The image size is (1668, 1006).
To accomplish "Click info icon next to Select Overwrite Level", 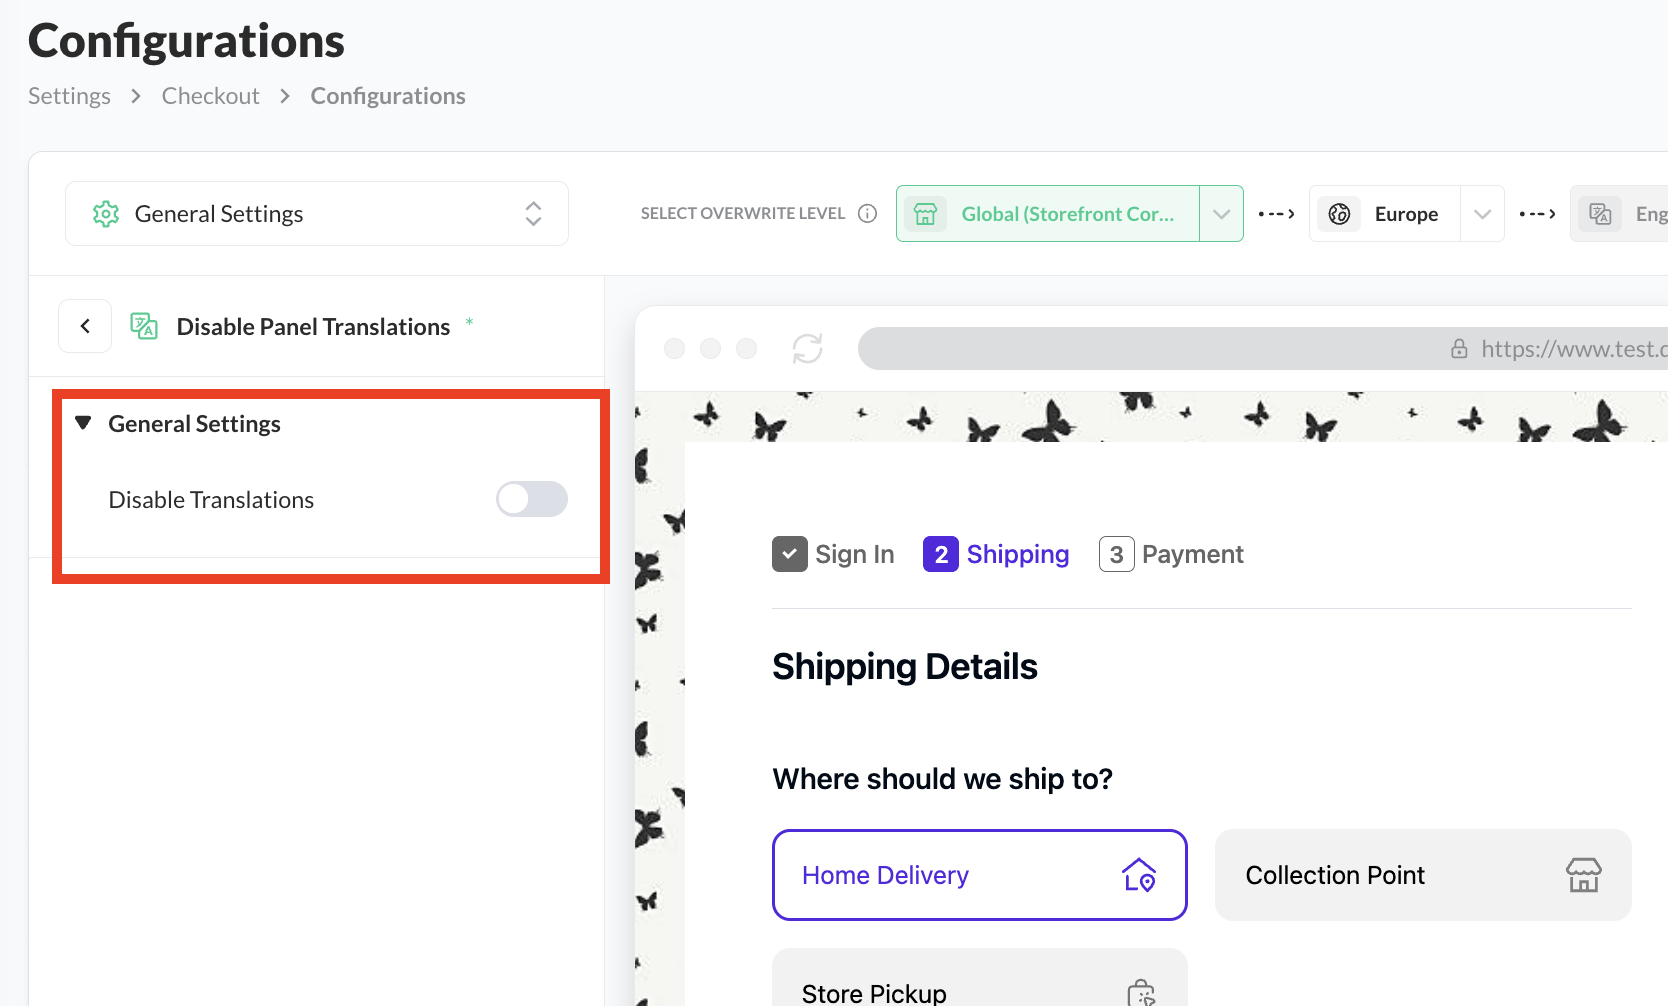I will (x=868, y=213).
